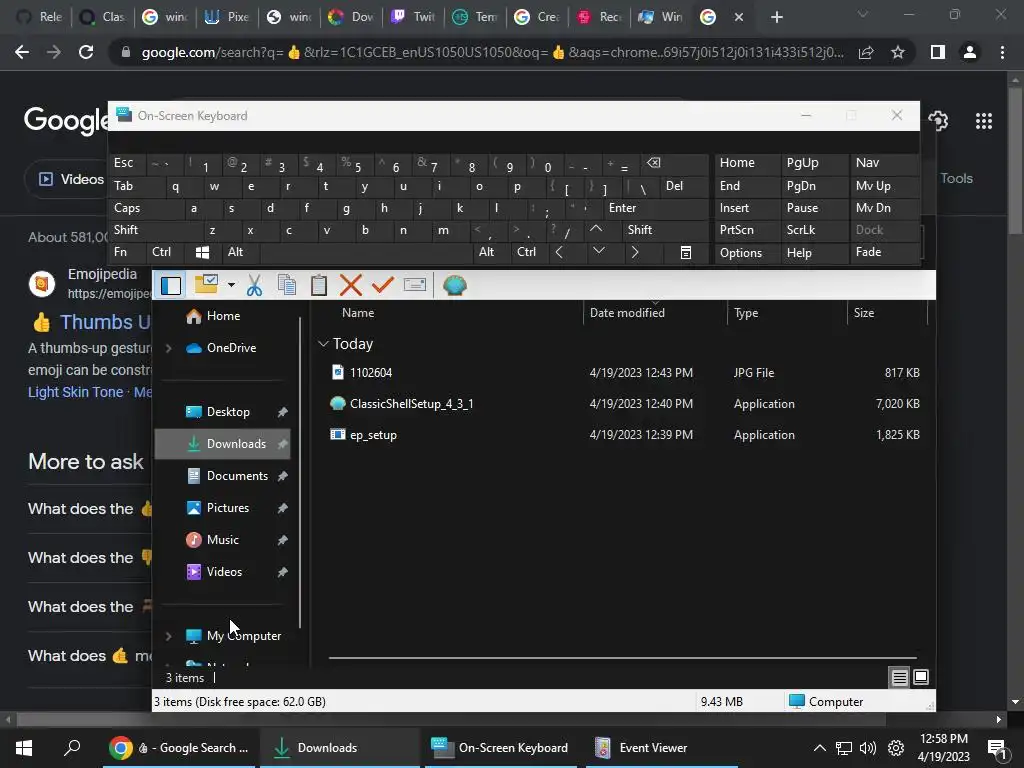Open Documents folder in sidebar
Screen dimensions: 1024x768
(x=237, y=476)
